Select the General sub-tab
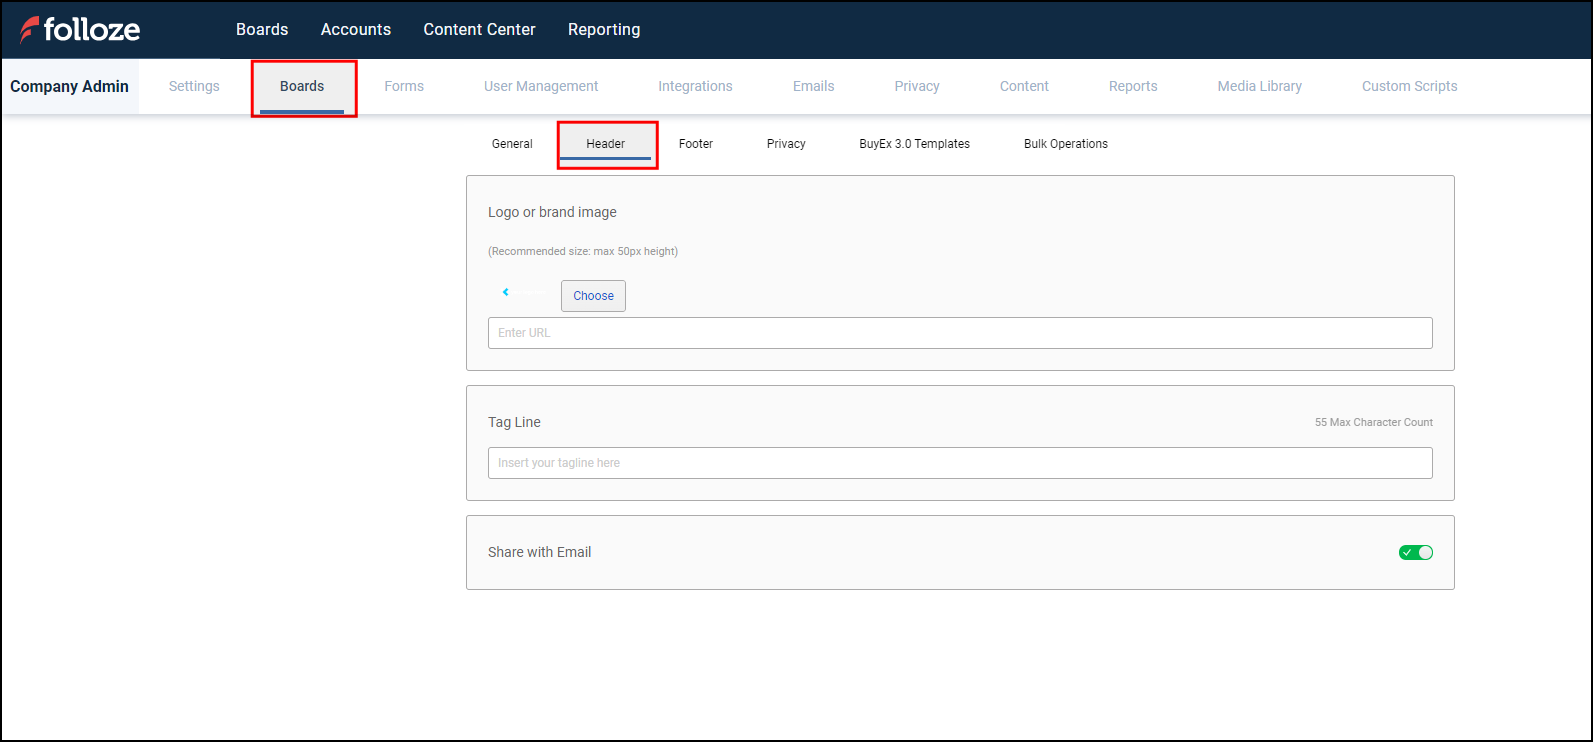 [x=512, y=144]
